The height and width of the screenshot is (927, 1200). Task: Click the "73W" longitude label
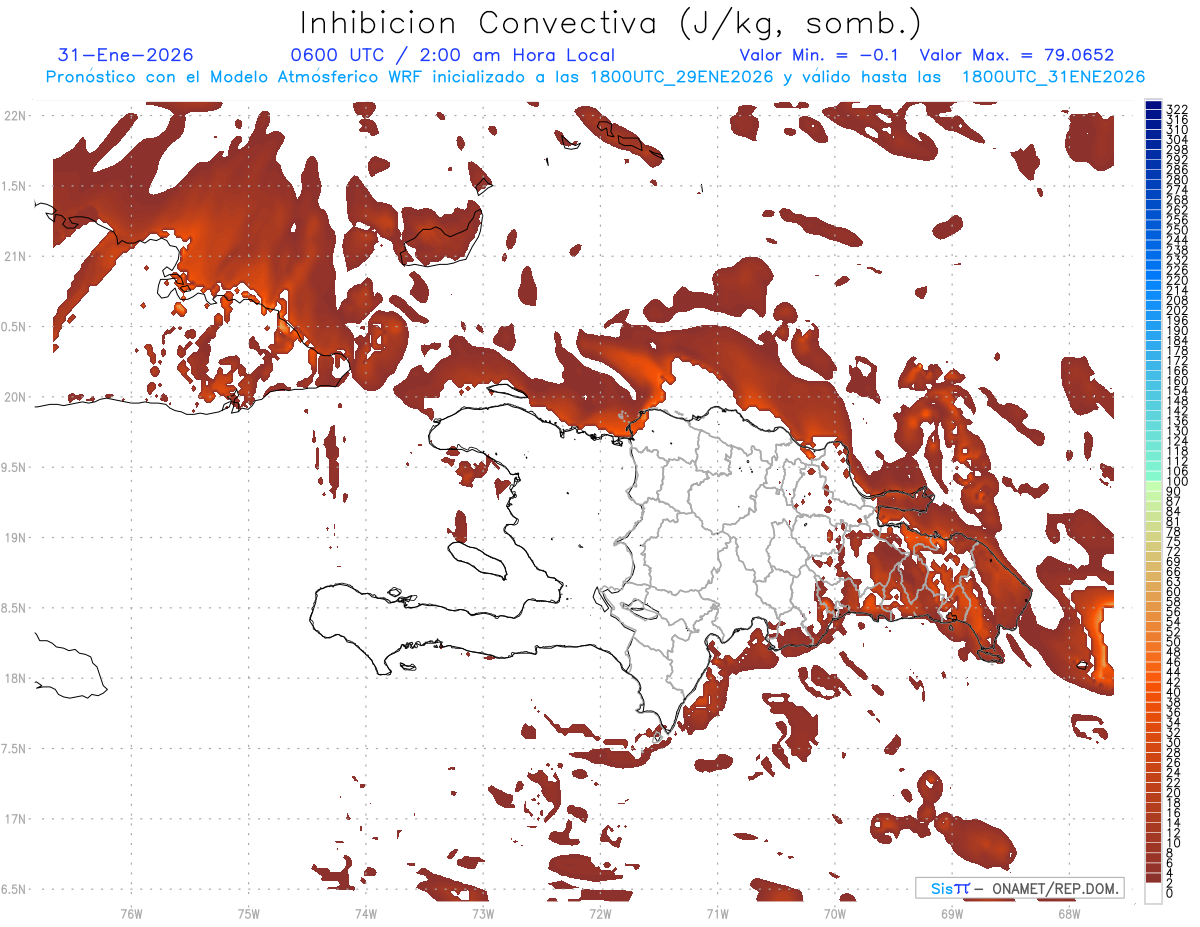(x=482, y=913)
